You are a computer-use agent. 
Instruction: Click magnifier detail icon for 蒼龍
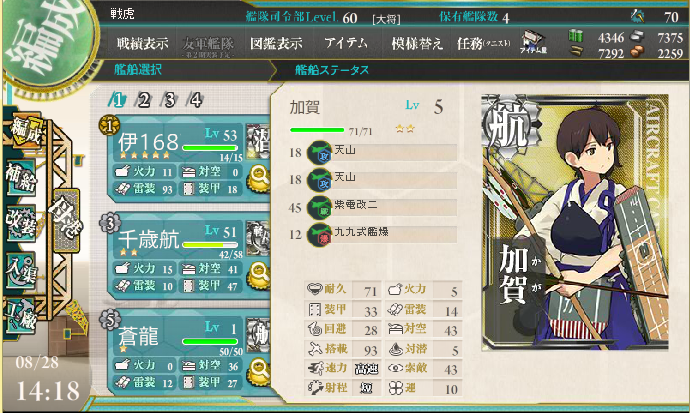[259, 372]
